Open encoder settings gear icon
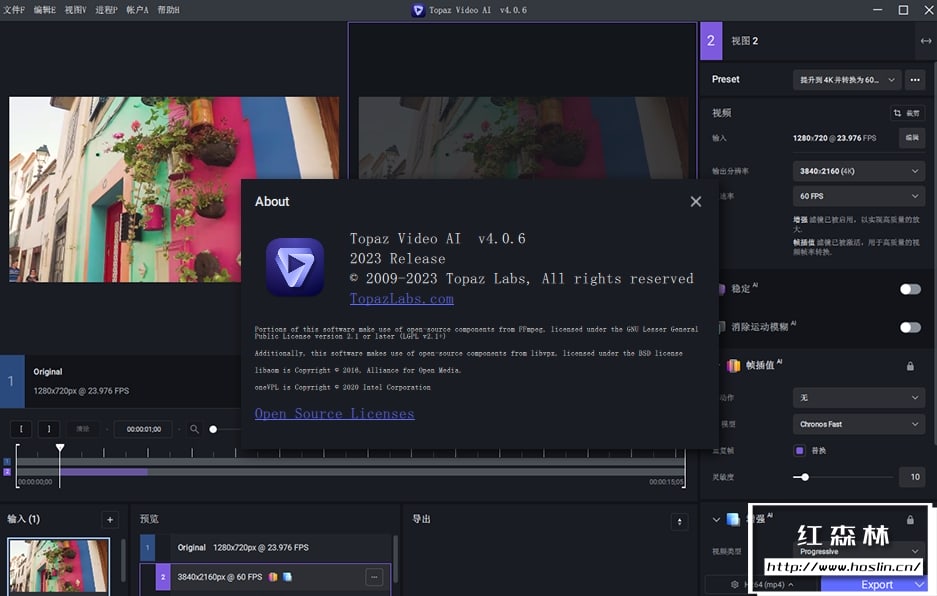Viewport: 937px width, 596px height. 734,585
